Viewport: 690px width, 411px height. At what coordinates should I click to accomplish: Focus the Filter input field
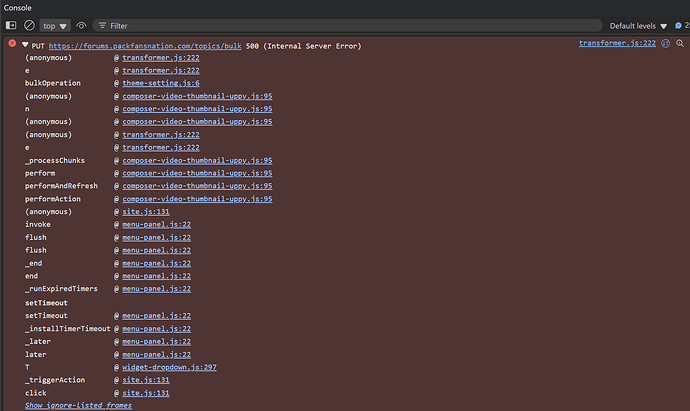click(x=348, y=26)
